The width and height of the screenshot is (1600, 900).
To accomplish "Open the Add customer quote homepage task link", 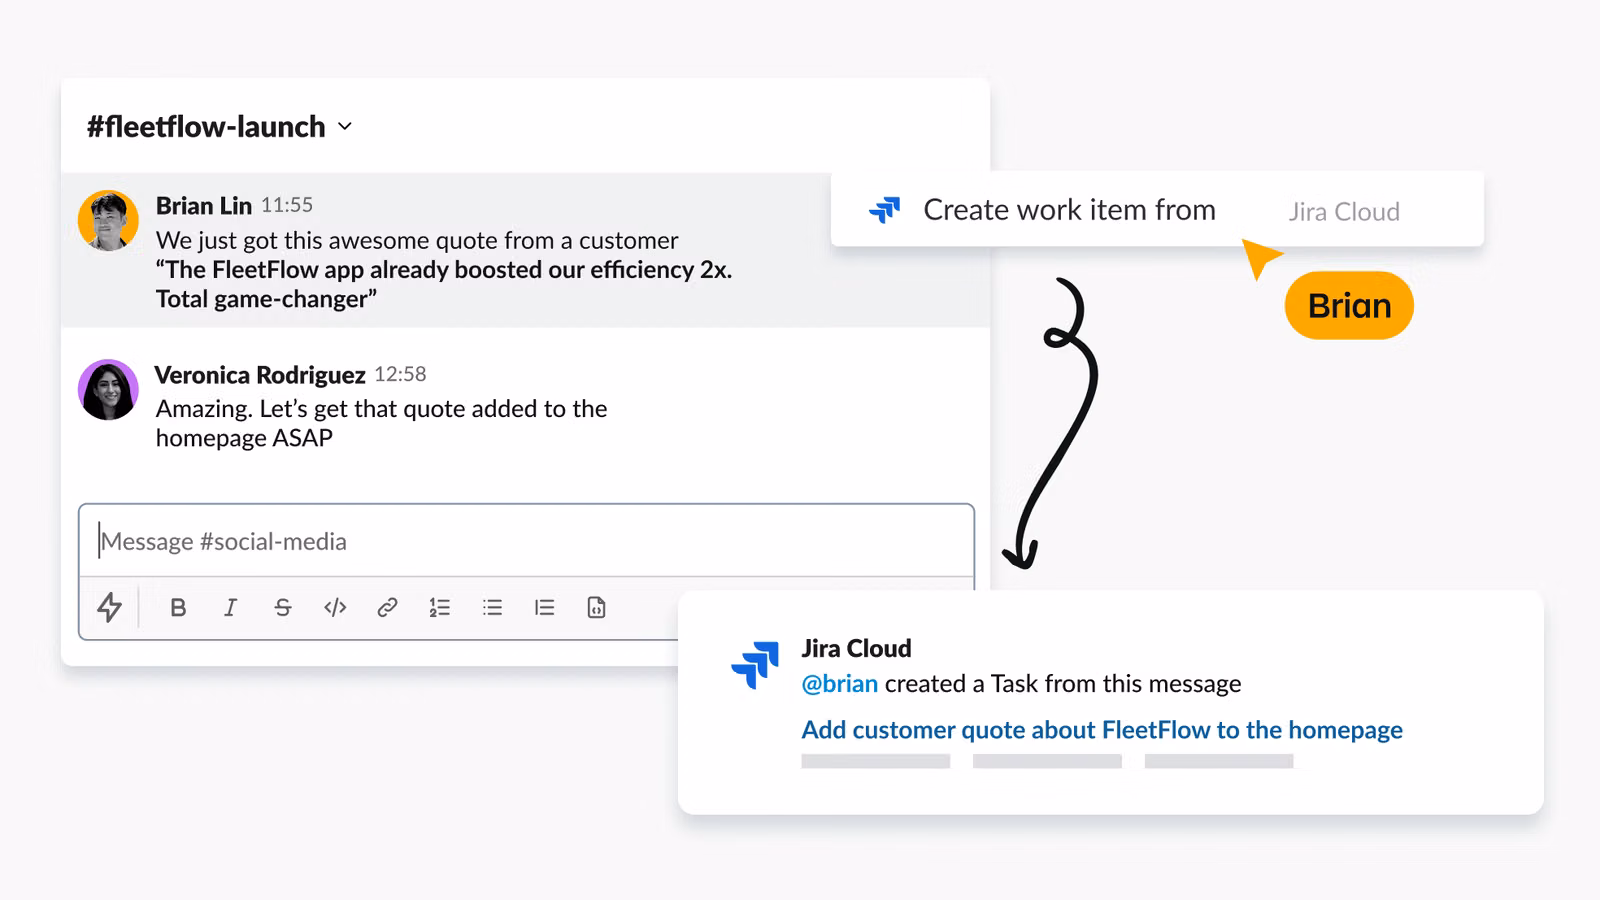I will tap(1101, 730).
